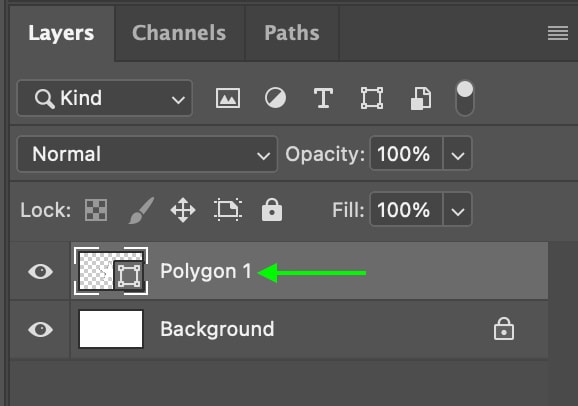578x406 pixels.
Task: Open the Normal blend mode dropdown
Action: click(x=147, y=154)
